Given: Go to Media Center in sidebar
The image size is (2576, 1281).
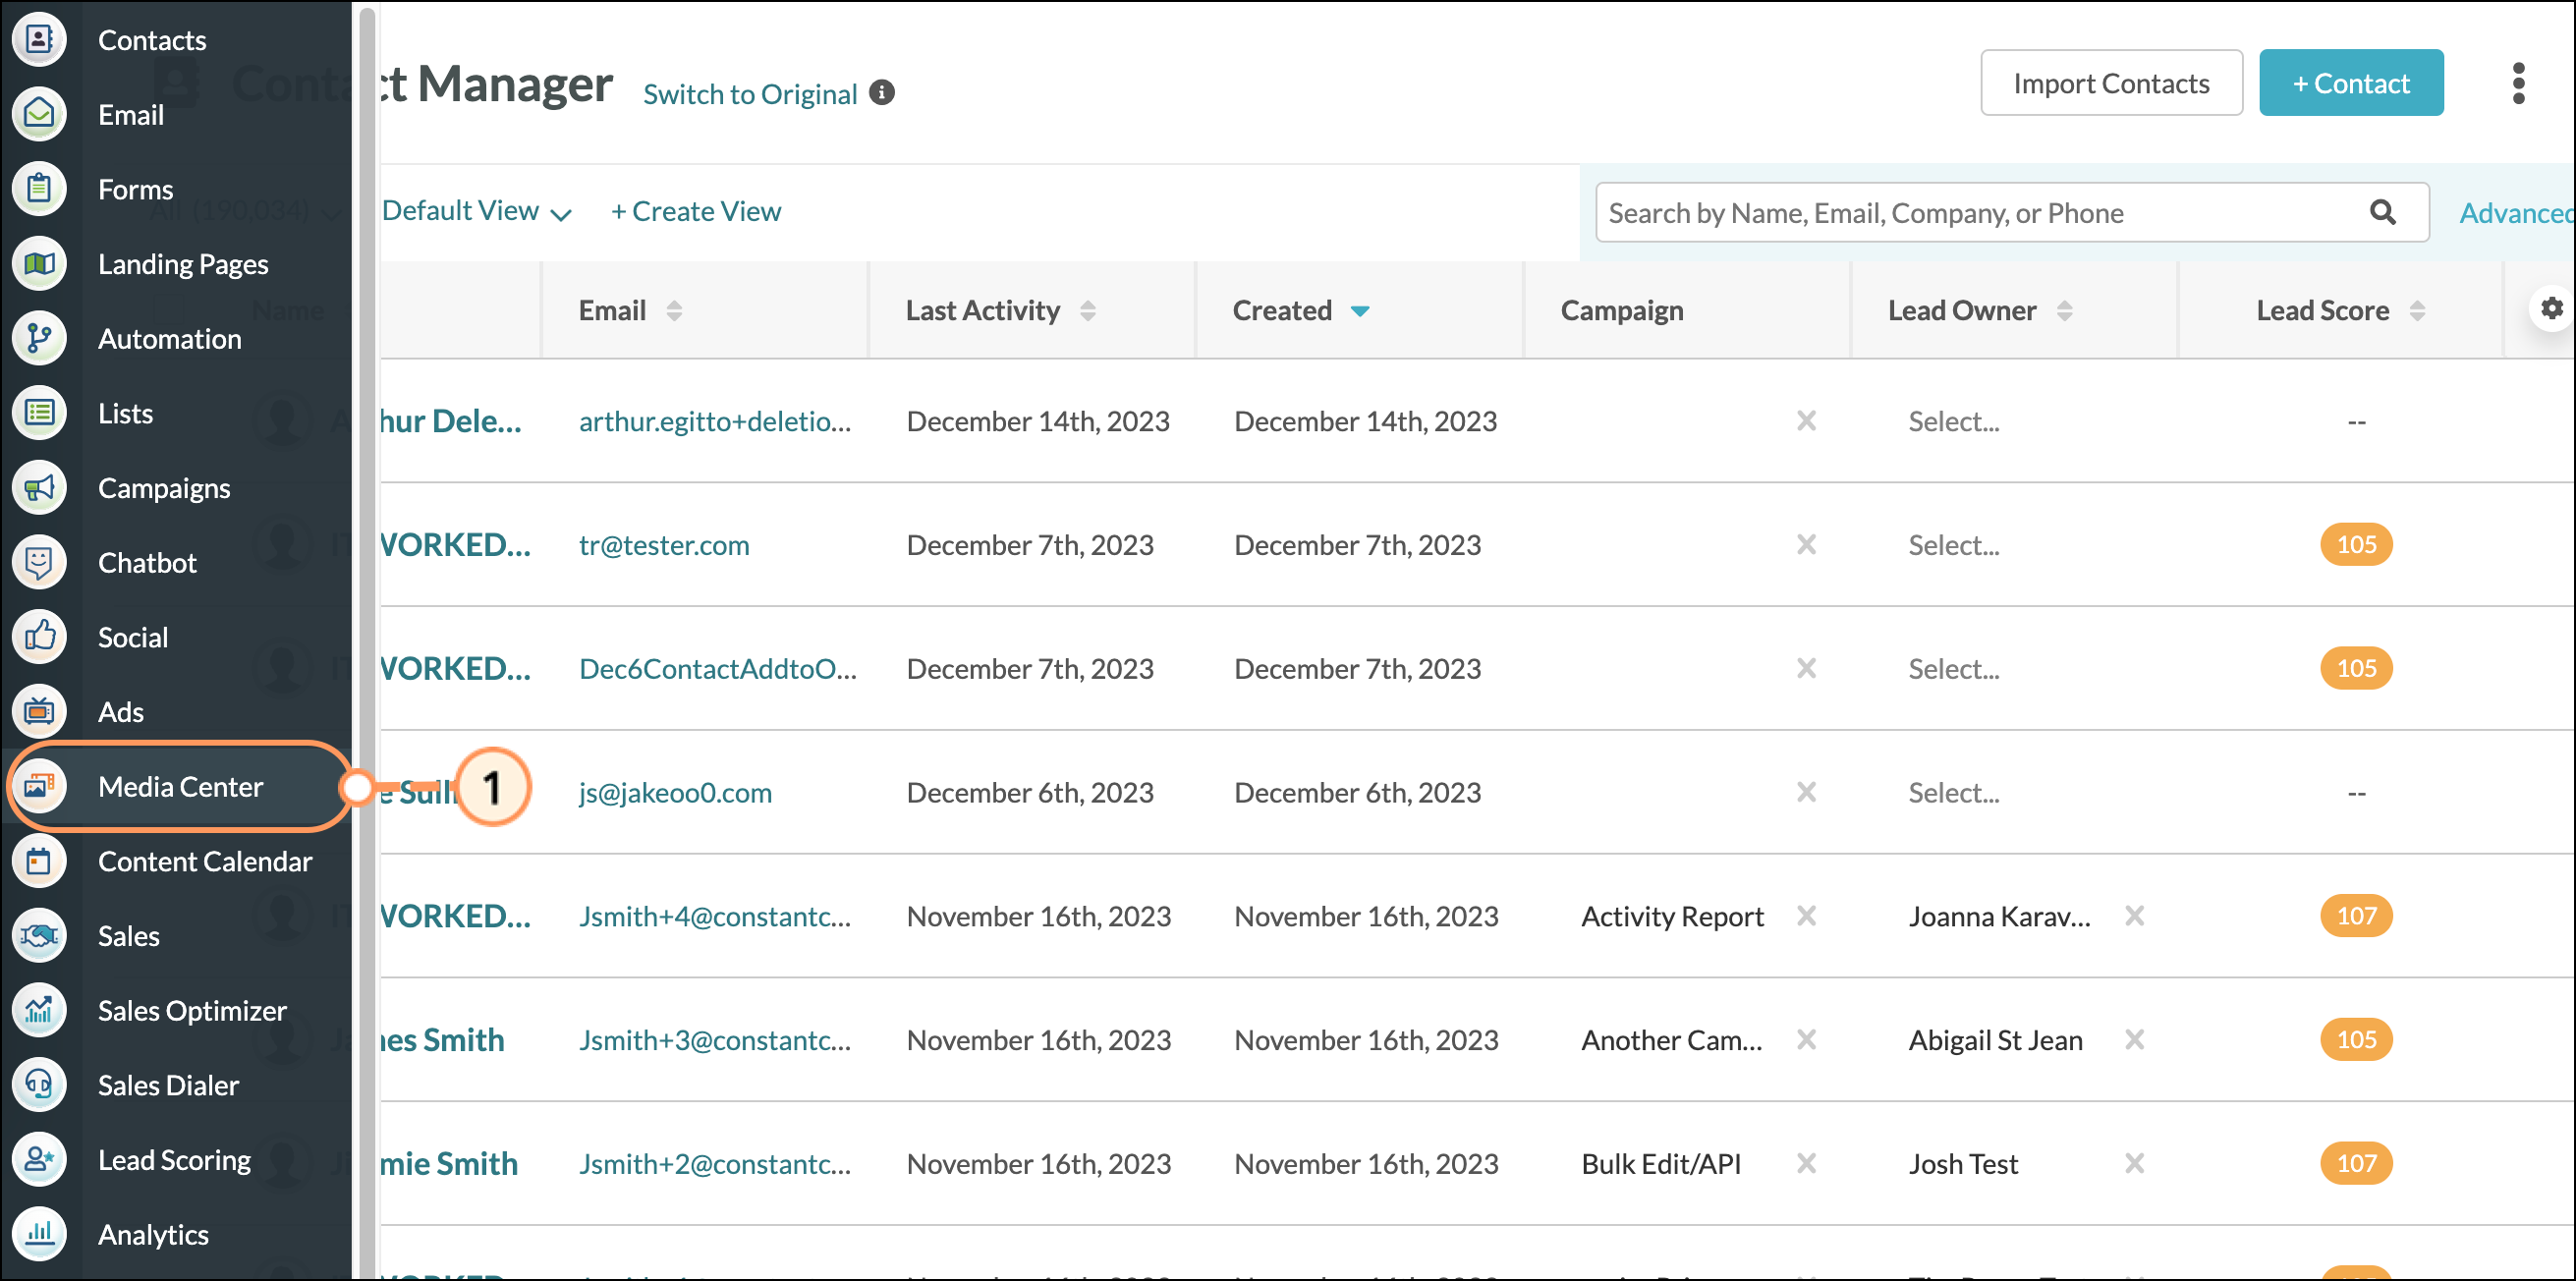Looking at the screenshot, I should (180, 787).
